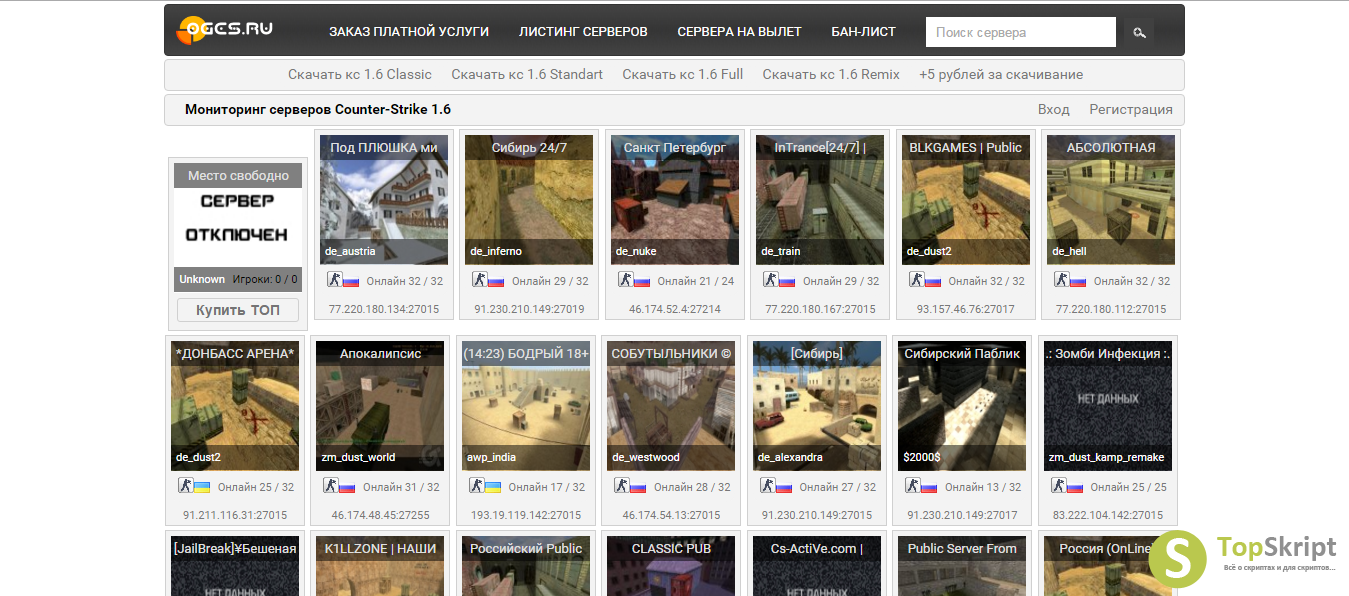Click Counter-Strike icon on СОБУТЫЛЬНИКИ server

tap(622, 486)
